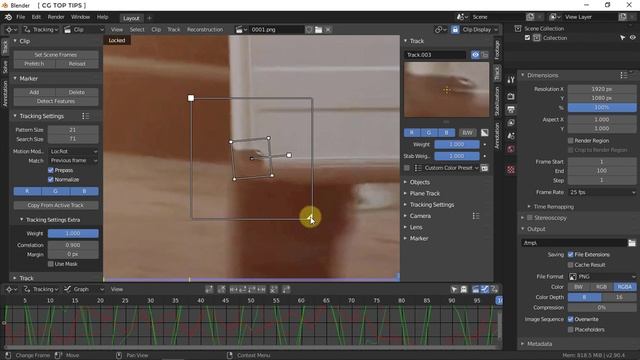
Task: Open the Texture properties tab icon
Action: 511,169
